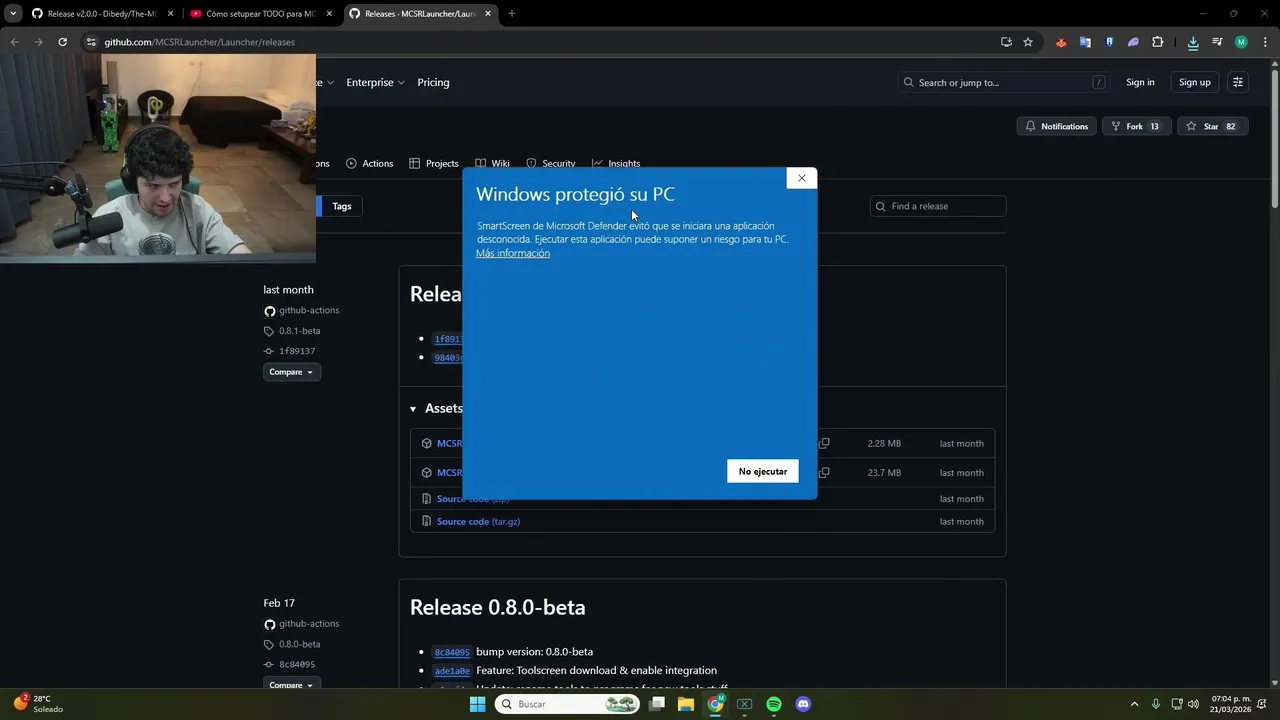The height and width of the screenshot is (720, 1280).
Task: Download 'Source code (tar.gz)'
Action: [478, 521]
